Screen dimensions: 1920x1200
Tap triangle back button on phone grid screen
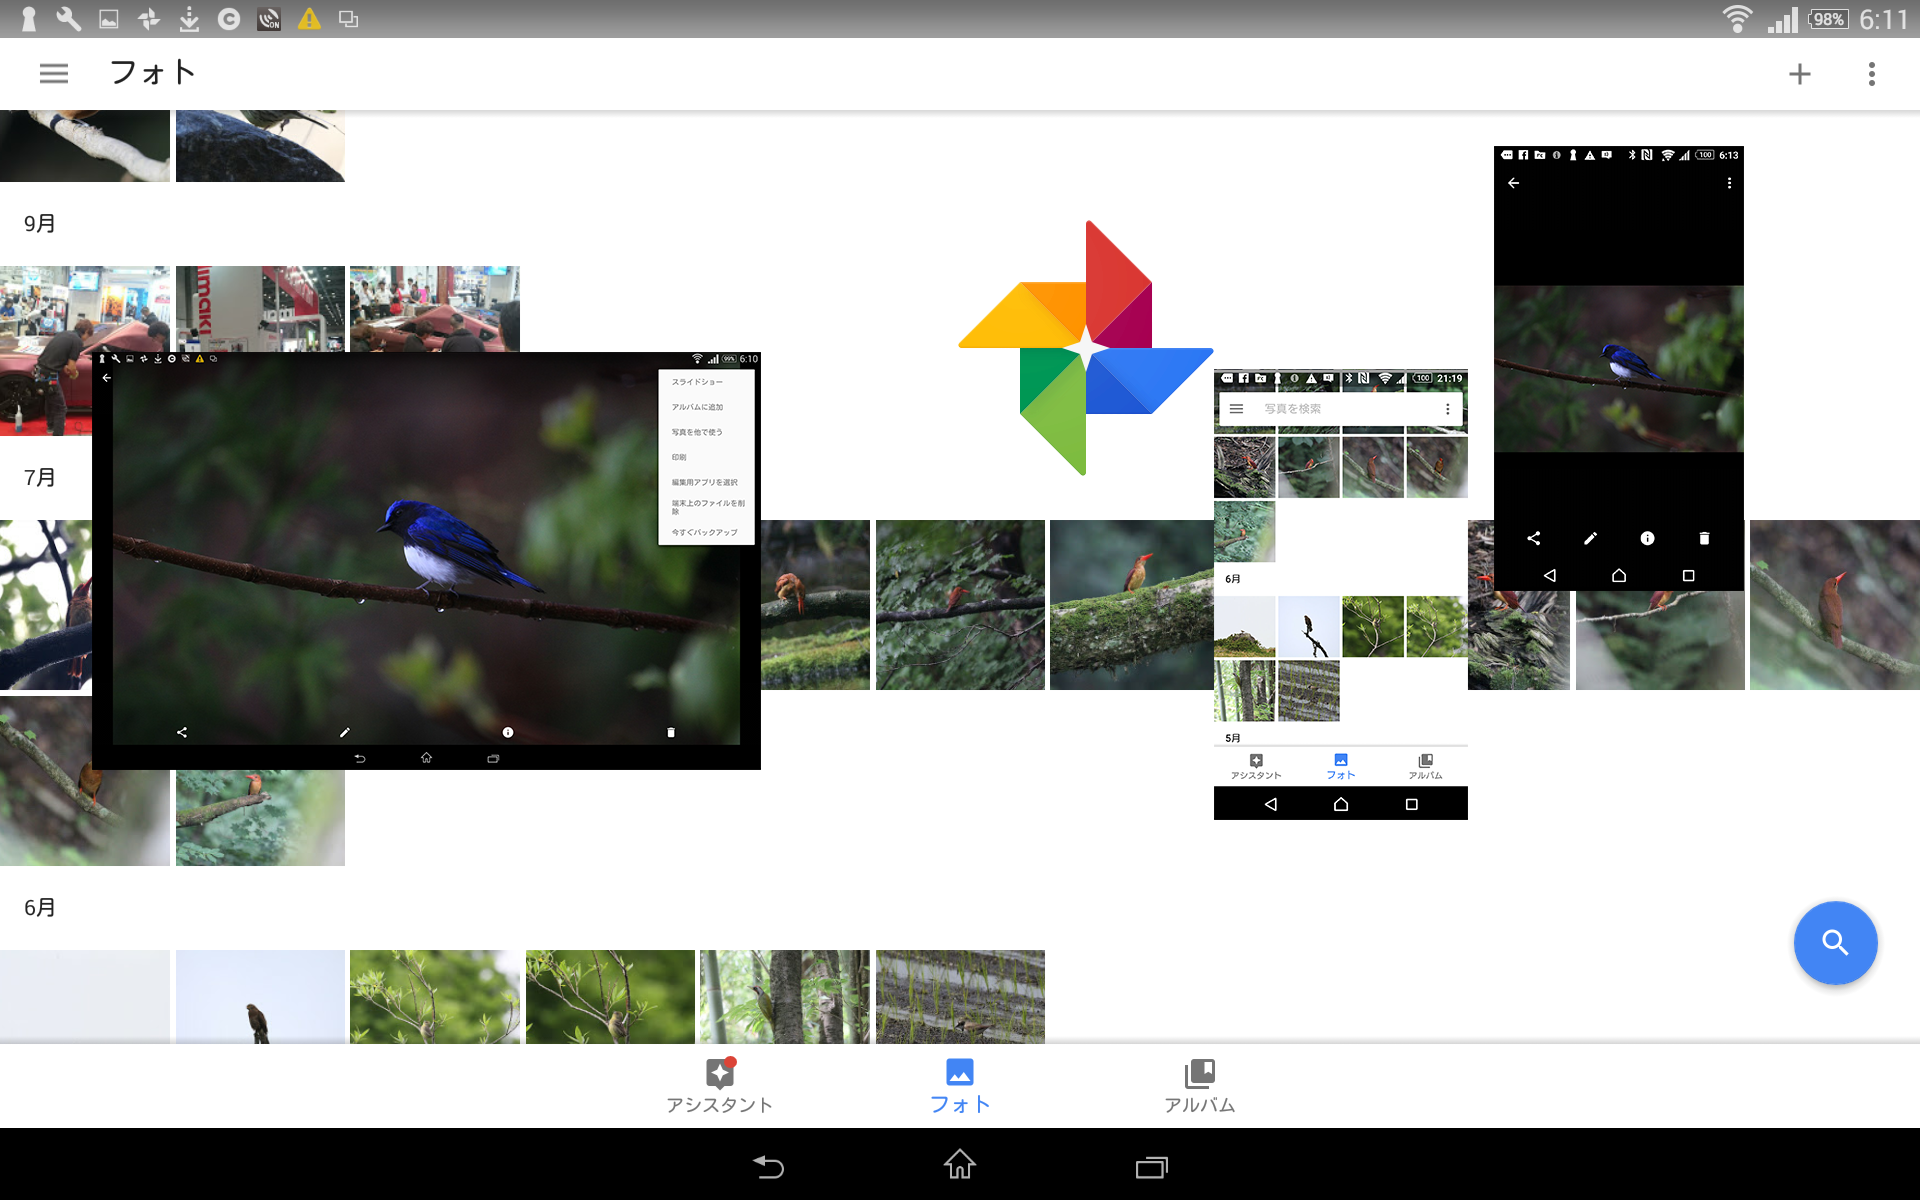(x=1270, y=804)
